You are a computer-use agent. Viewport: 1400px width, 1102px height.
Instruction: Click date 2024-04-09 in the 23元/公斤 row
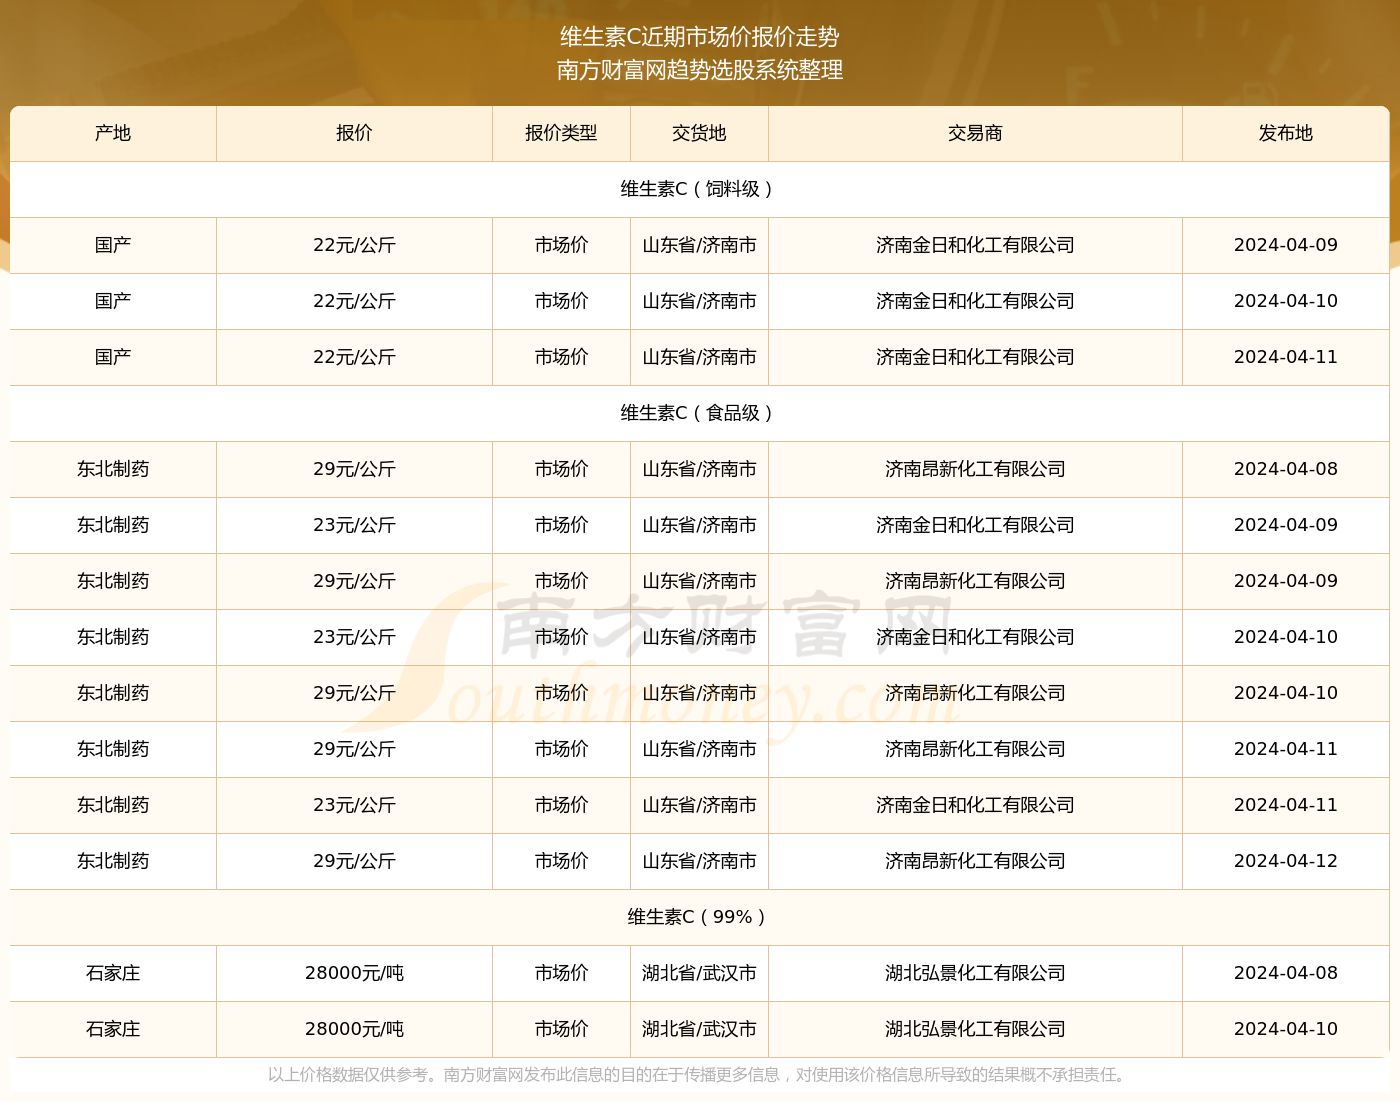coord(1286,525)
